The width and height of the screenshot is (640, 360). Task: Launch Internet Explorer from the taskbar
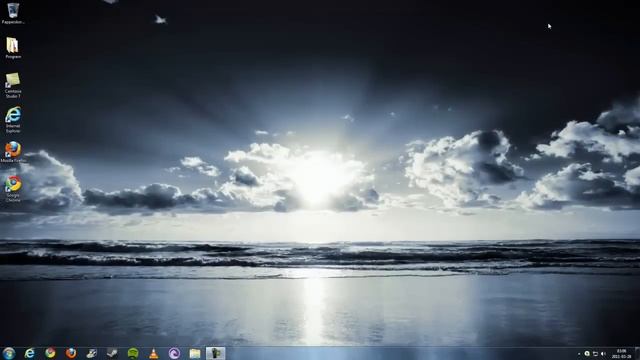coord(29,353)
